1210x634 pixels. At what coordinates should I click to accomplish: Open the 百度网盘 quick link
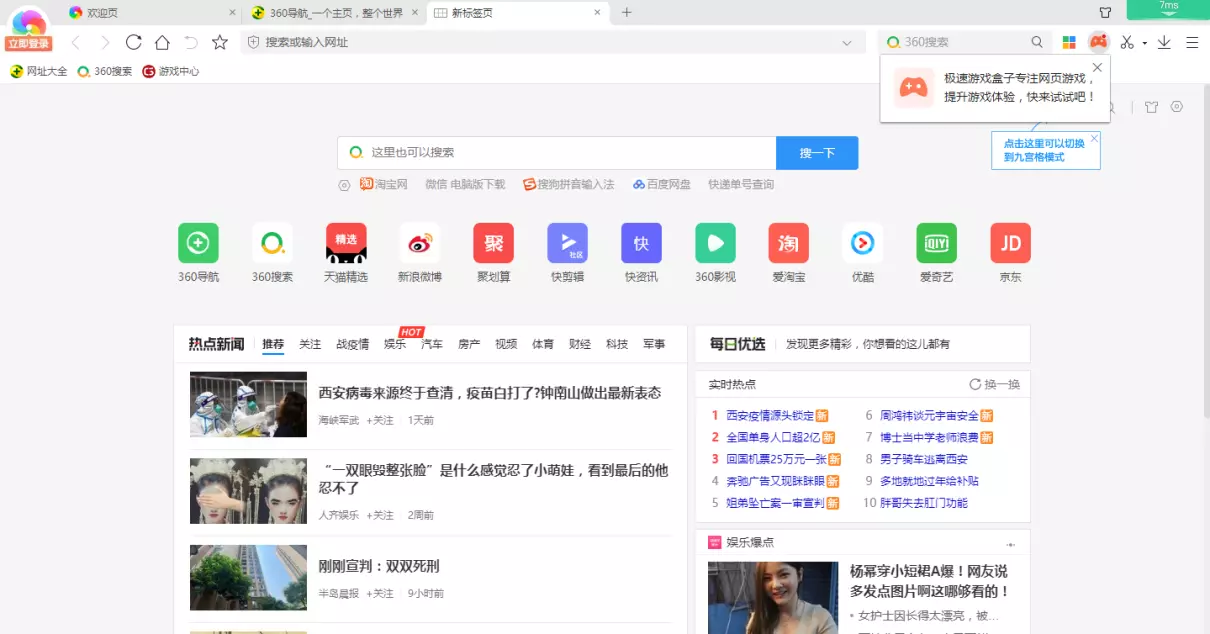point(661,184)
